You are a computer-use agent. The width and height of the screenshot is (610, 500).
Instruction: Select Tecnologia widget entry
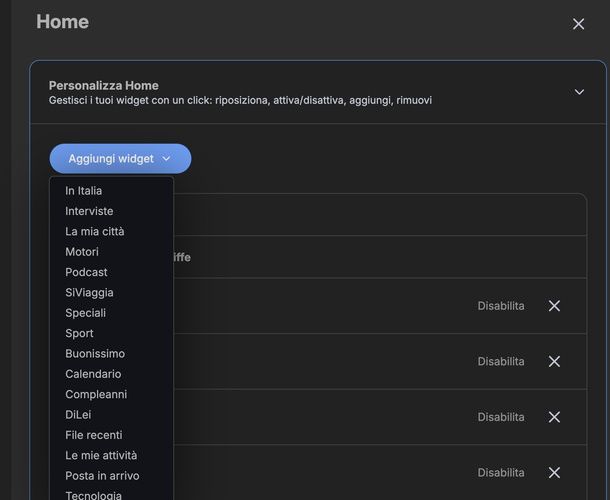[93, 495]
